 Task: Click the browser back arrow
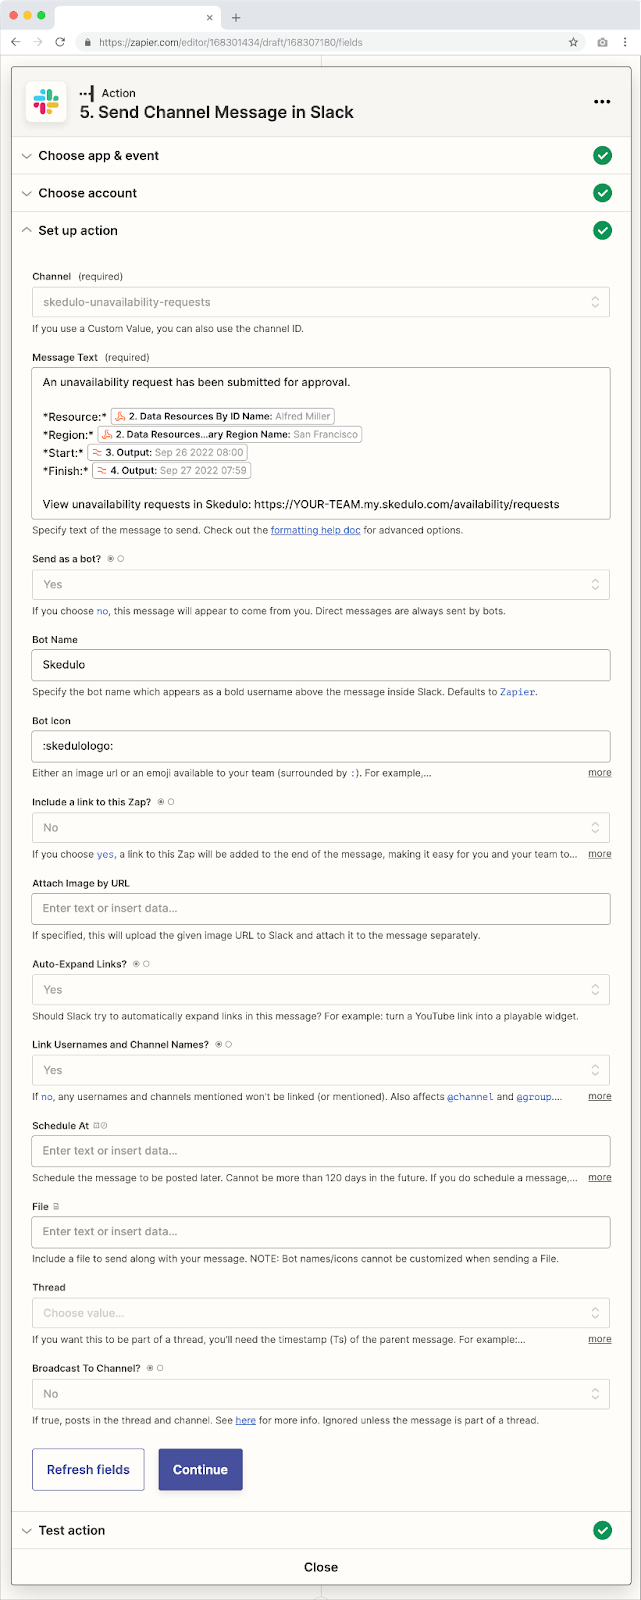17,42
